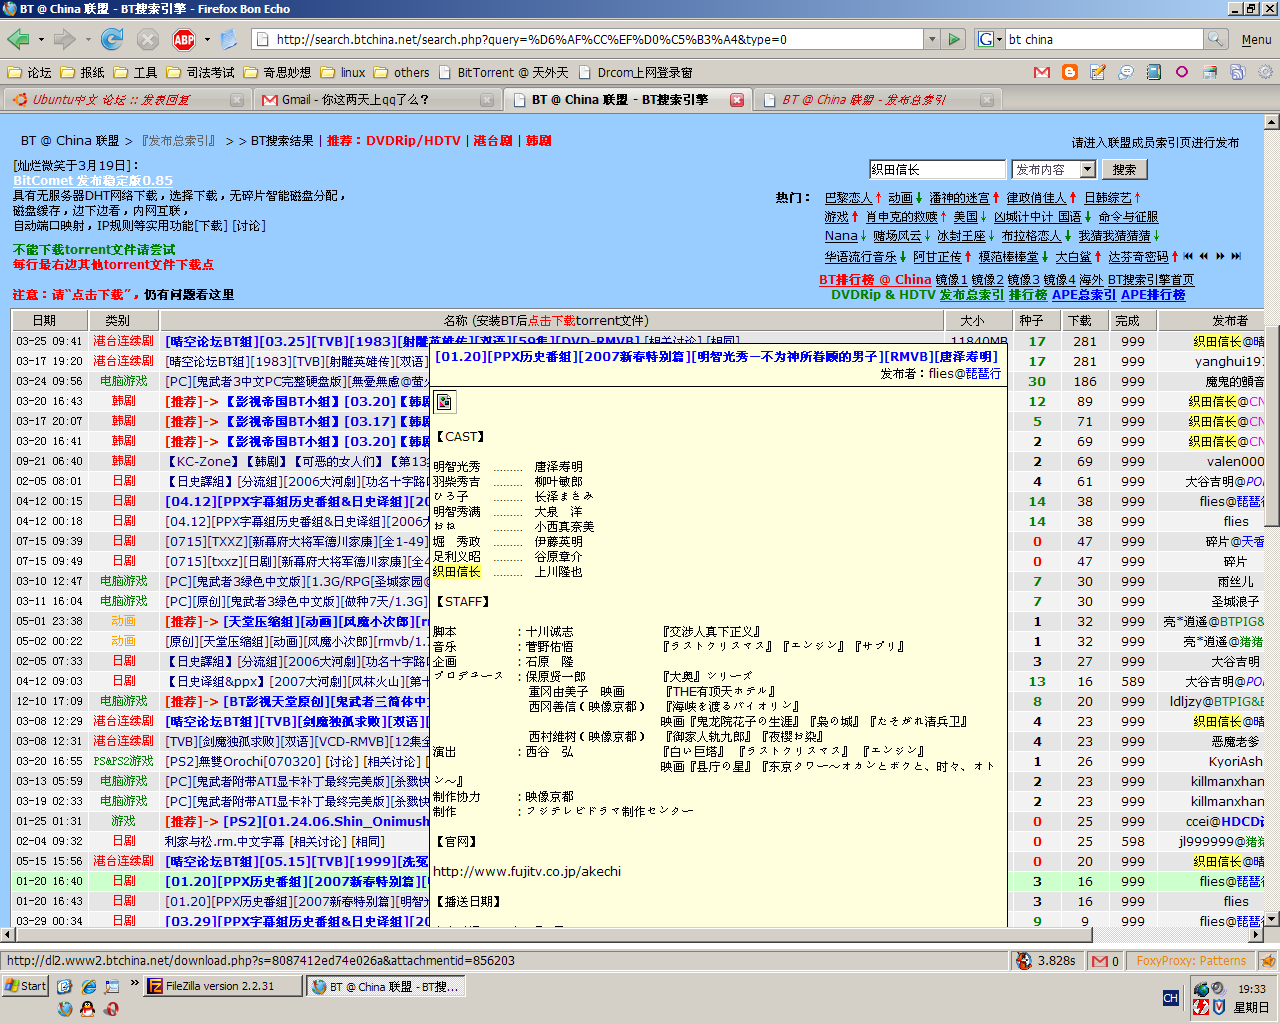Click the Gmail notifier in status bar
Screen dimensions: 1280x1024
(x=1105, y=960)
